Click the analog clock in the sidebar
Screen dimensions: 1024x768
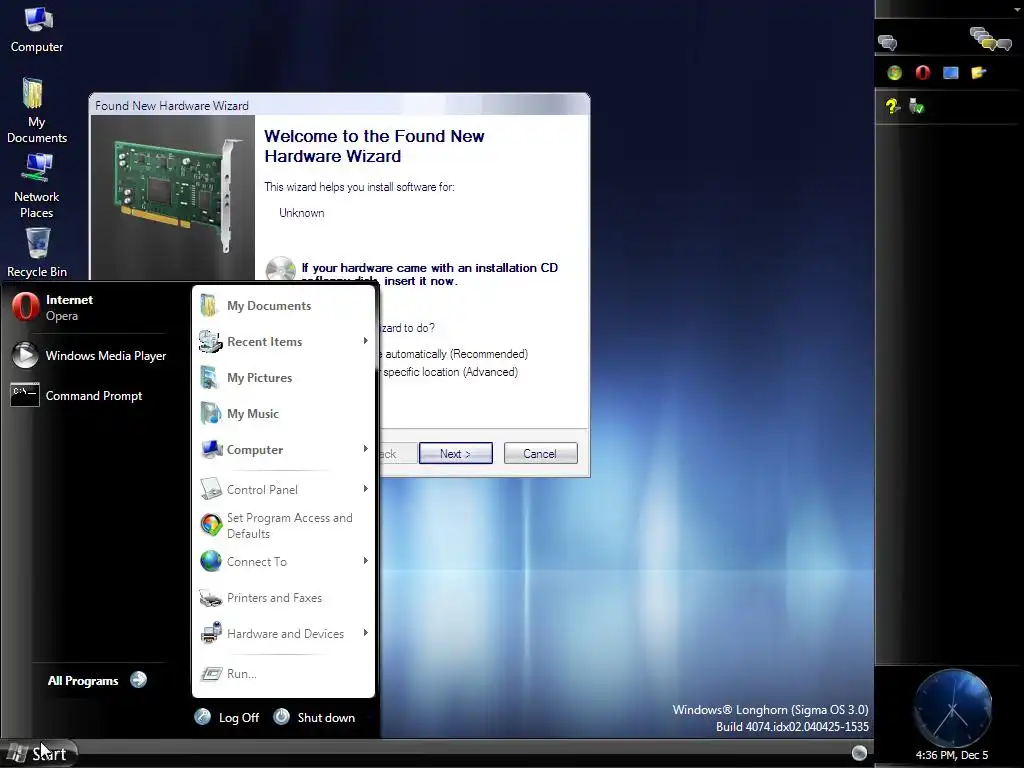pos(952,709)
